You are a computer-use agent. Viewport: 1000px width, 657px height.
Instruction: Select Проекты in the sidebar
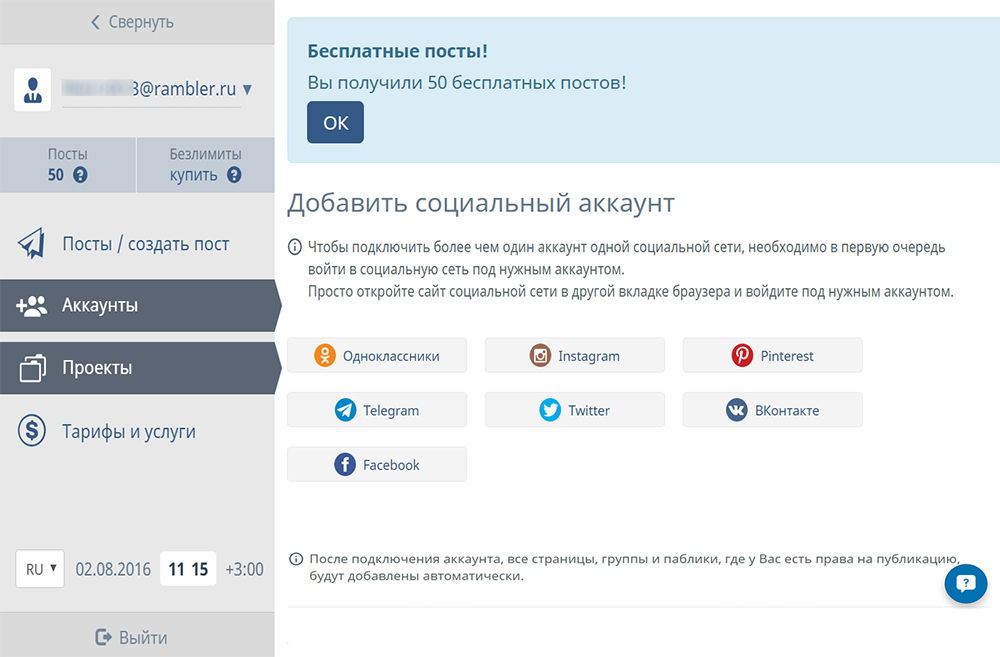97,368
